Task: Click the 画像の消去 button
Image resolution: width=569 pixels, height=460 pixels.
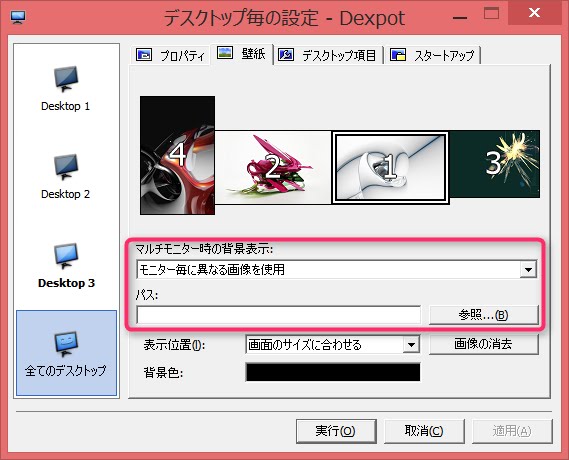Action: tap(483, 344)
